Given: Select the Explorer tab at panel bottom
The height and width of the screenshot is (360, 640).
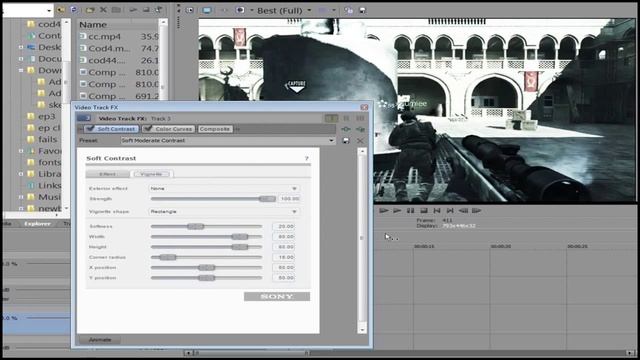Looking at the screenshot, I should point(37,224).
